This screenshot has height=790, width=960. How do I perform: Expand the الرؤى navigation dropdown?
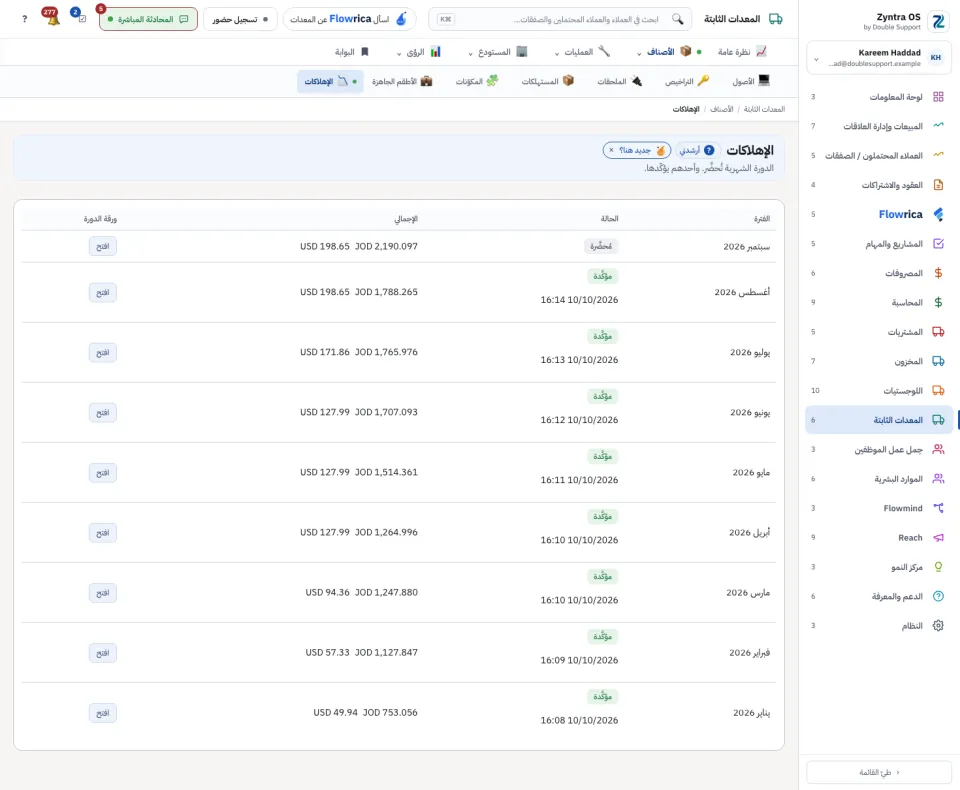pos(419,52)
